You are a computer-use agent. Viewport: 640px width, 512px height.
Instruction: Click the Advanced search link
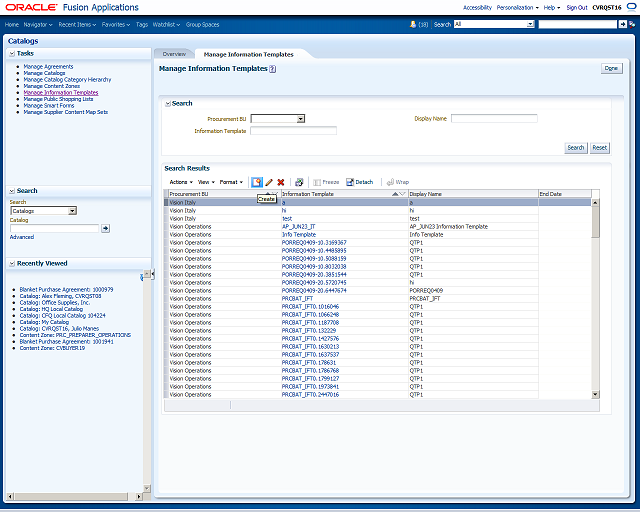point(22,237)
